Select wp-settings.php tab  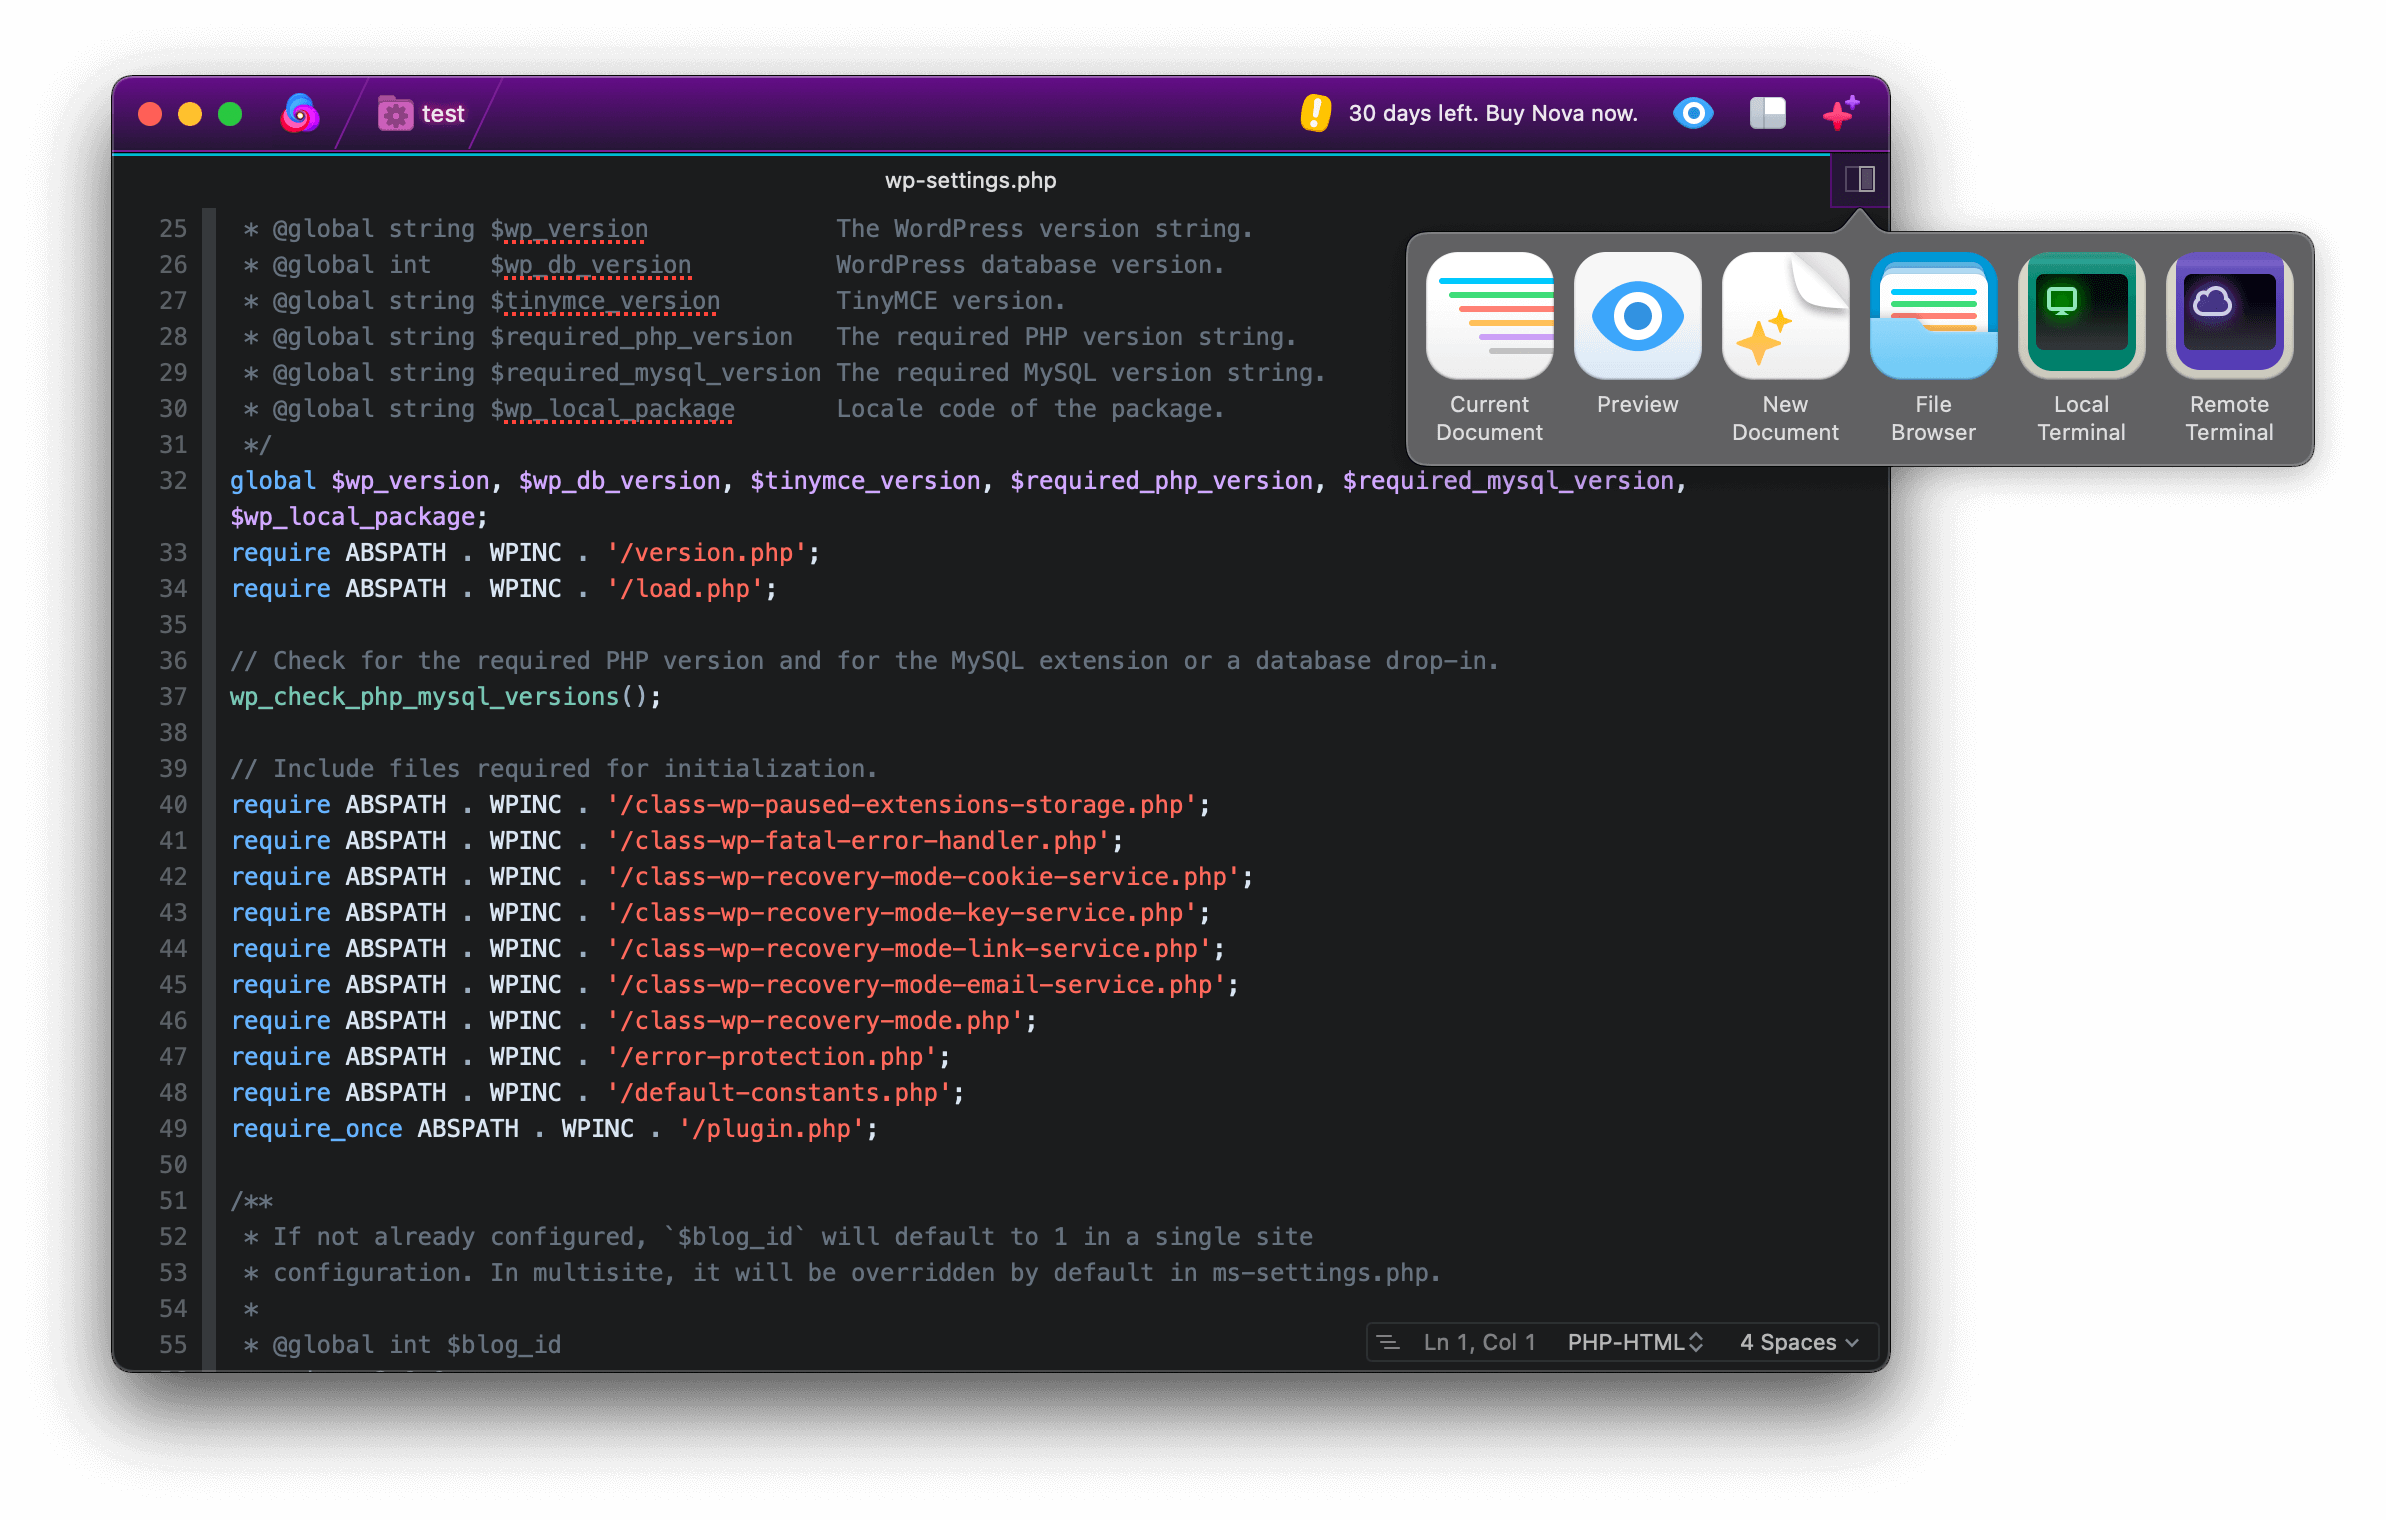pyautogui.click(x=967, y=179)
